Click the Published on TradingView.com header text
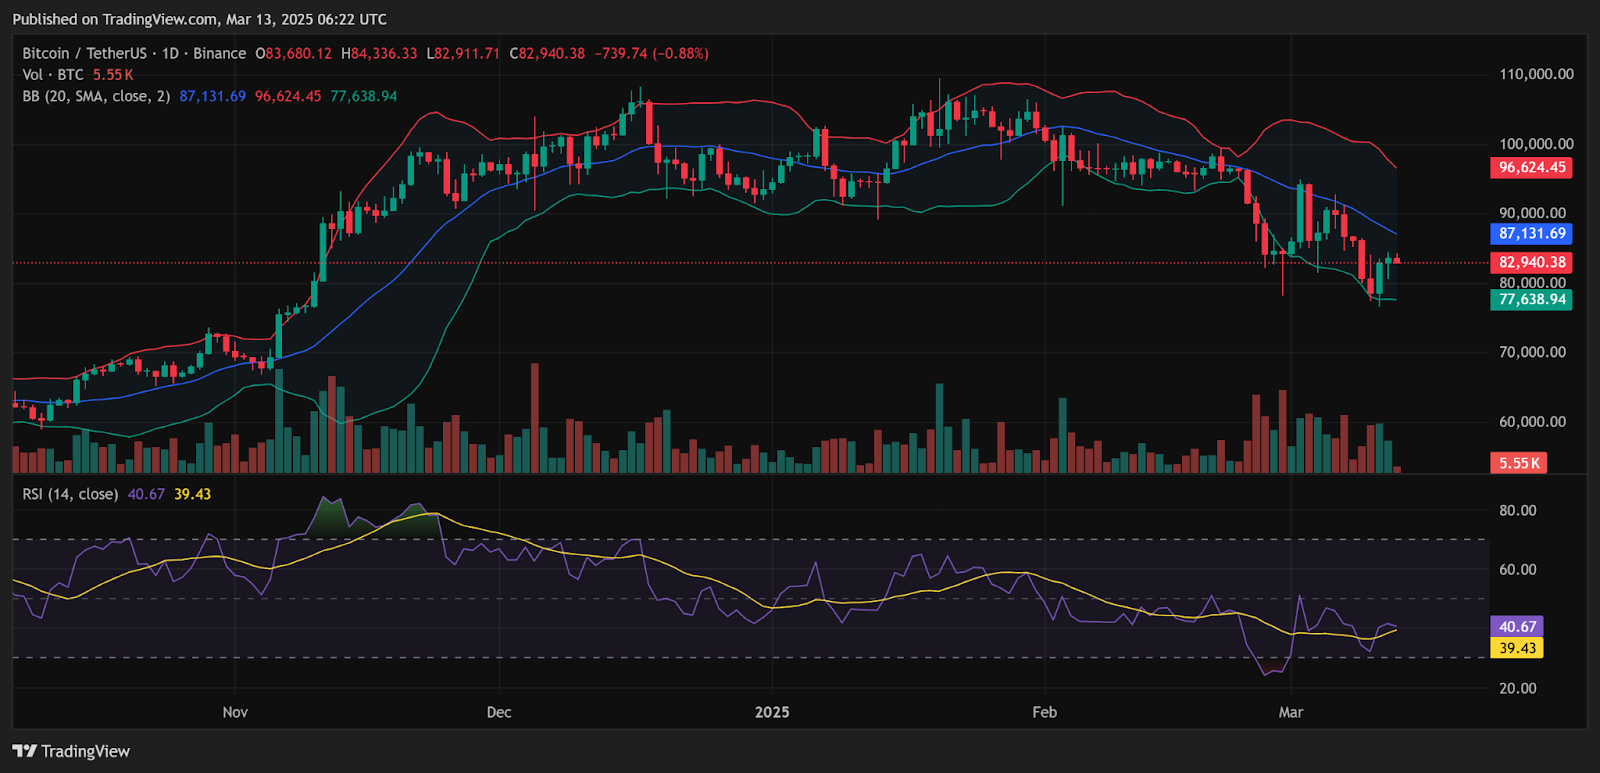Image resolution: width=1600 pixels, height=773 pixels. click(x=199, y=19)
